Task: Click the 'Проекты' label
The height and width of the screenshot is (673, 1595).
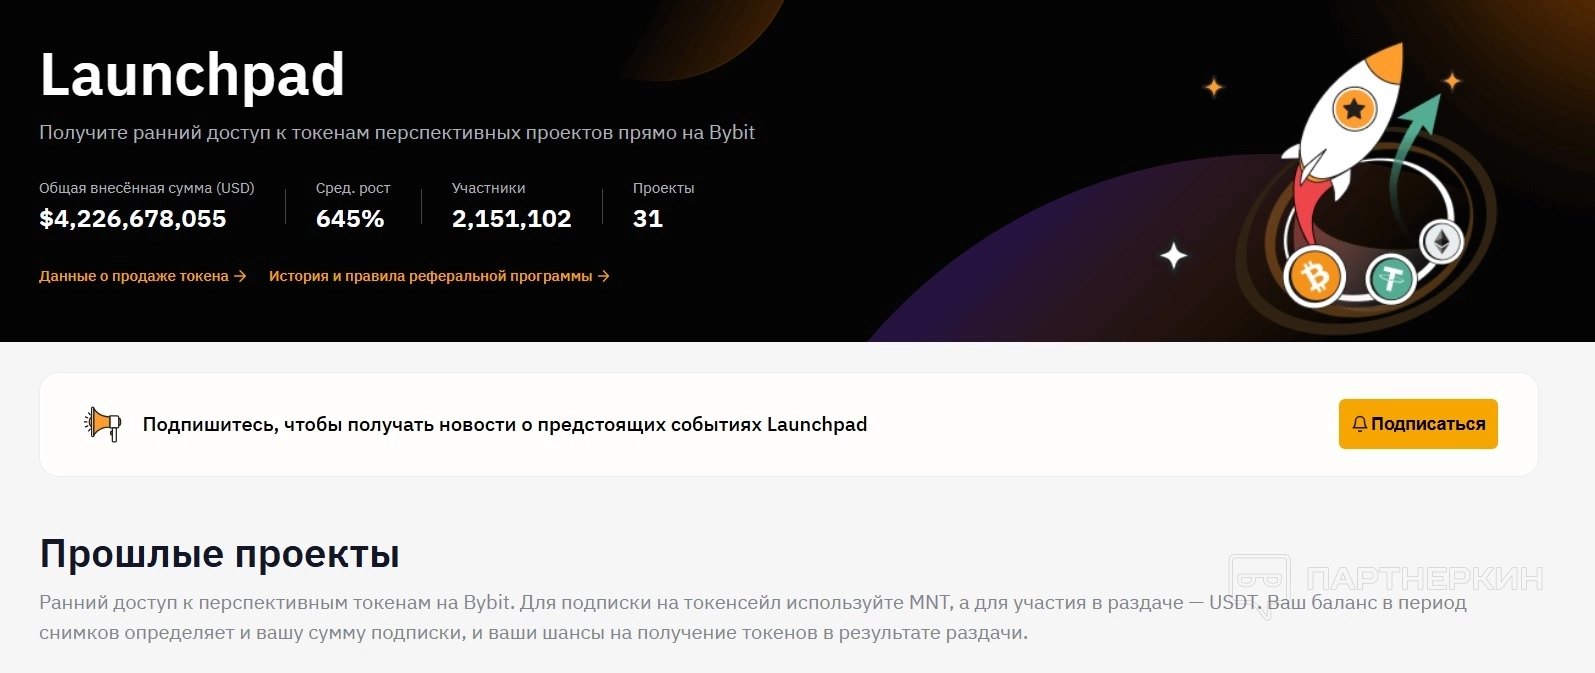Action: (664, 188)
